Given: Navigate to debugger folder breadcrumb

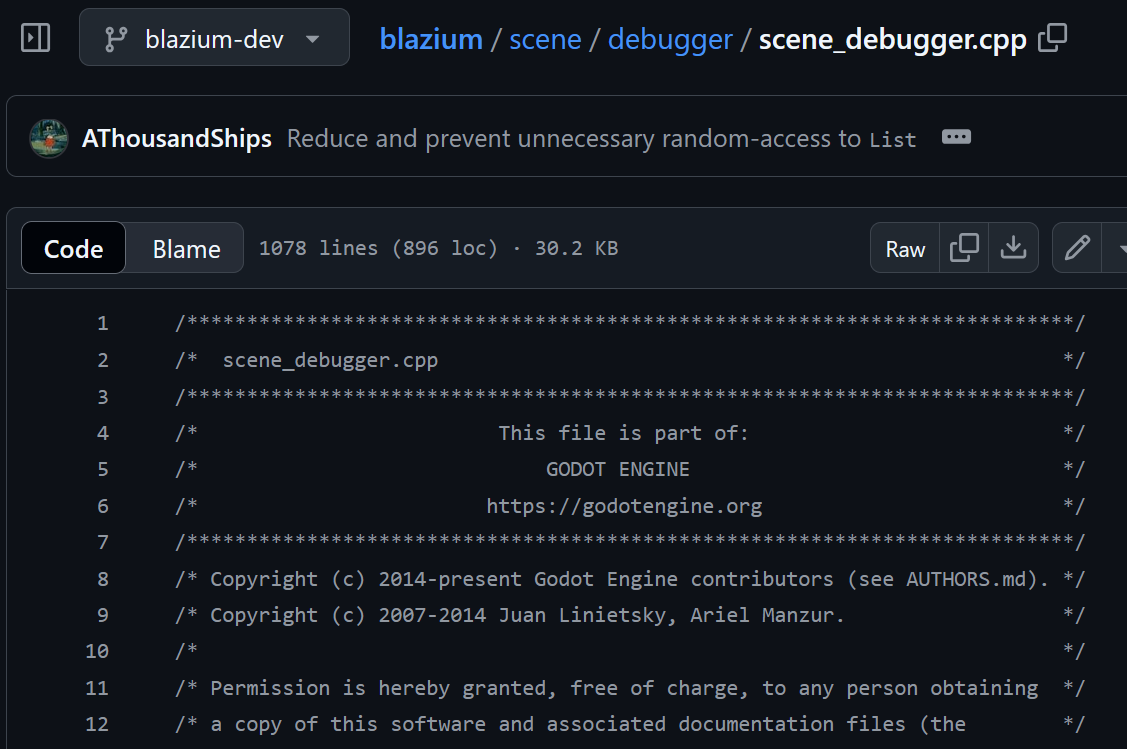Looking at the screenshot, I should (x=670, y=40).
